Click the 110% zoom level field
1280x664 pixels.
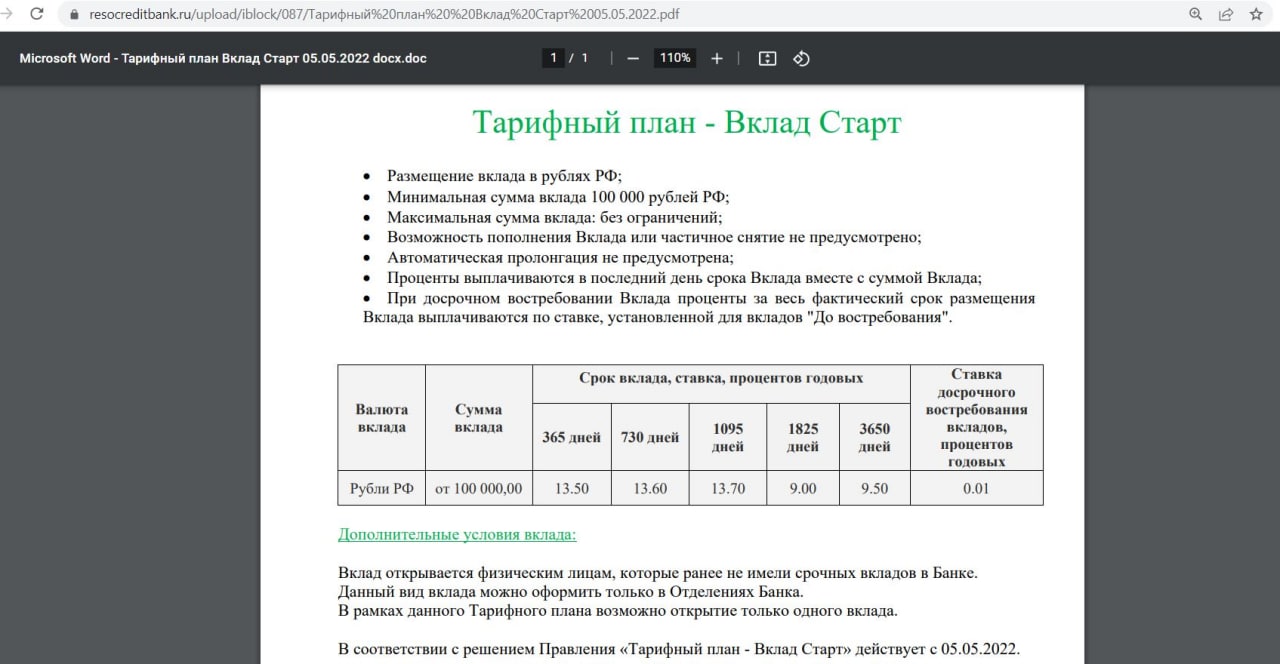coord(675,58)
